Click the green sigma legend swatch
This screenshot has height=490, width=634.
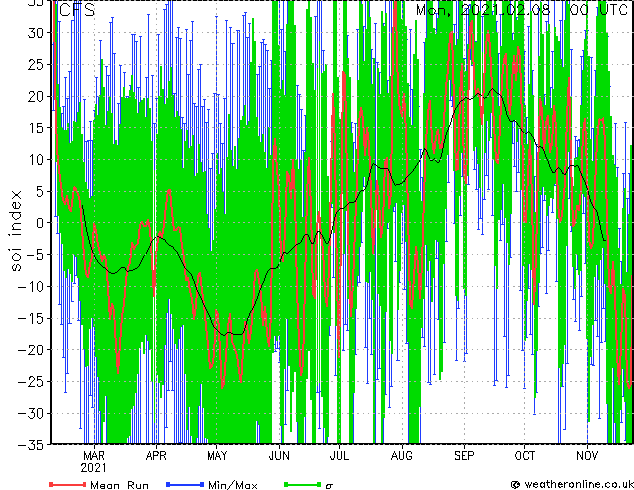[x=302, y=484]
